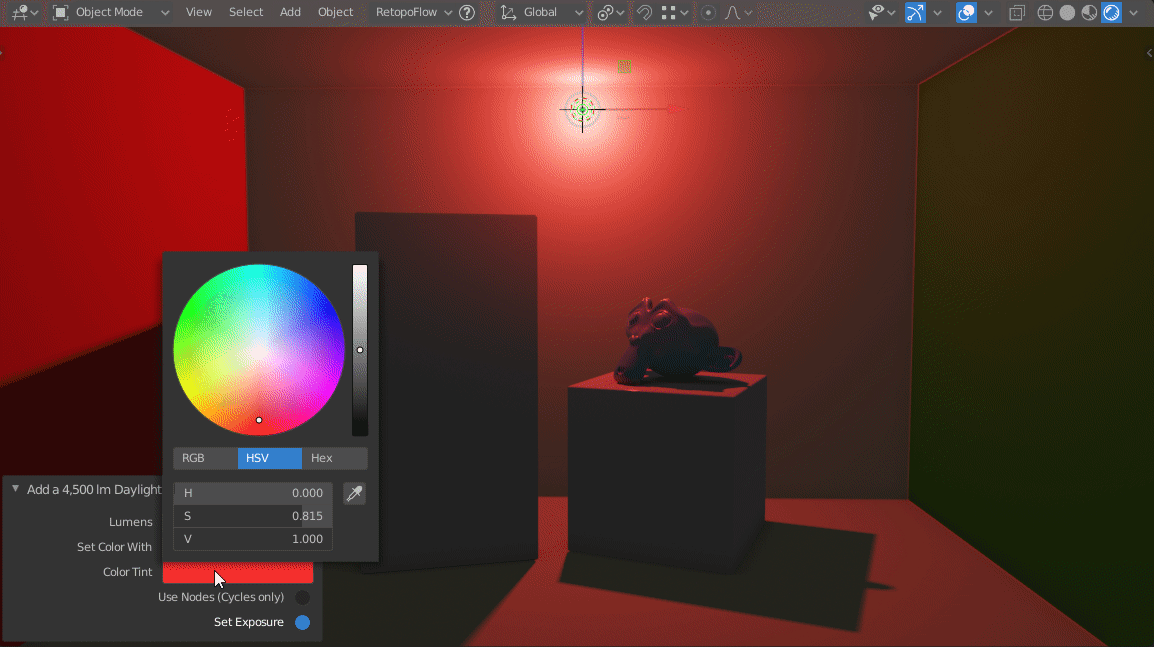Switch color picker to RGB tab
Image resolution: width=1154 pixels, height=647 pixels.
[x=205, y=458]
